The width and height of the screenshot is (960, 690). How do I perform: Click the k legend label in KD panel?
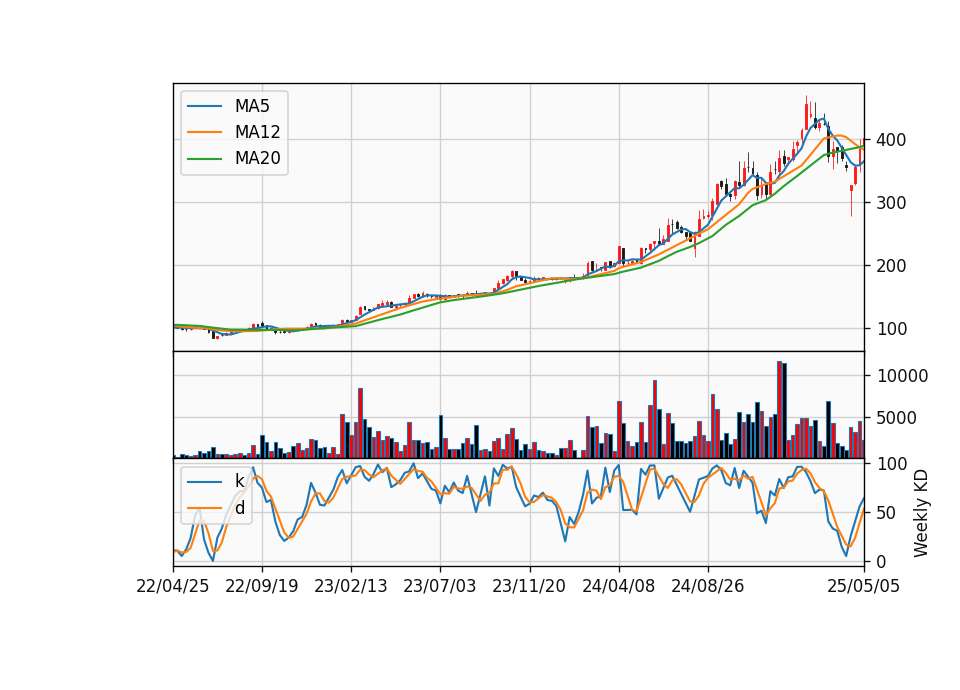click(239, 481)
